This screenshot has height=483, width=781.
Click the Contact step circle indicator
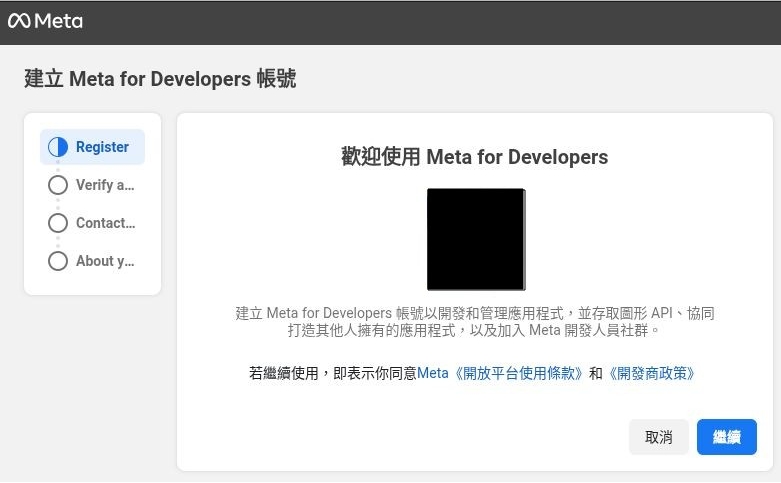(x=58, y=223)
